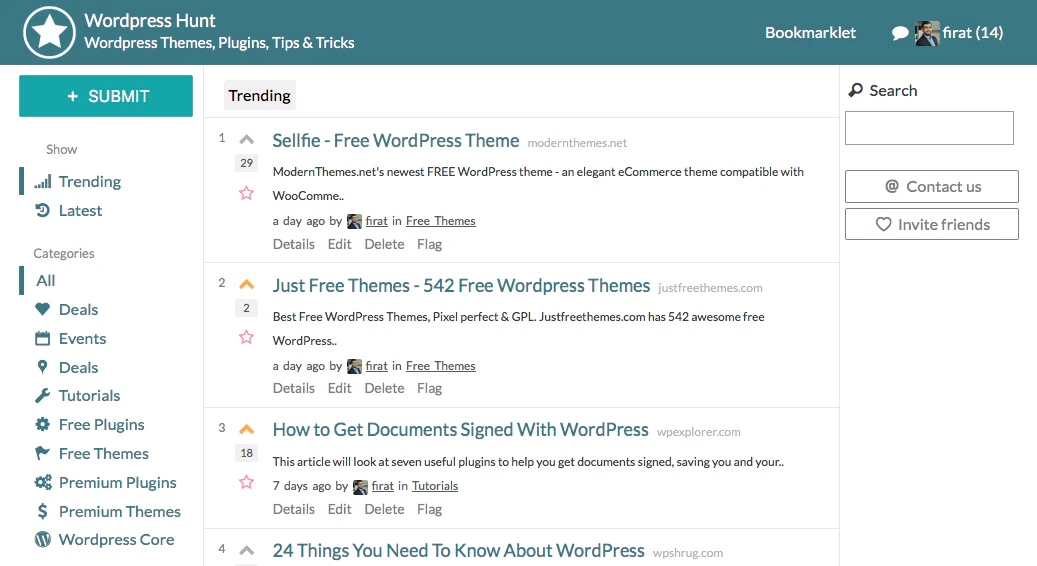Delete the Just Free Themes post

384,388
